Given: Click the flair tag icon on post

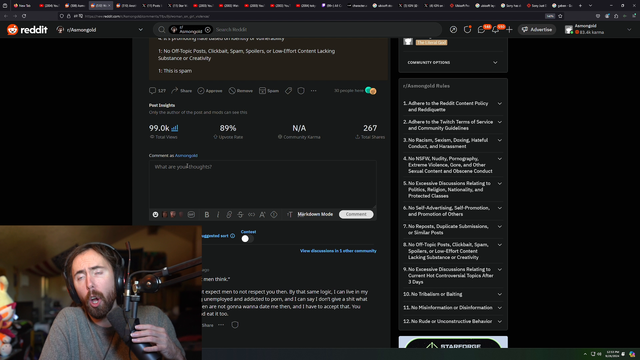Looking at the screenshot, I should coord(289,91).
